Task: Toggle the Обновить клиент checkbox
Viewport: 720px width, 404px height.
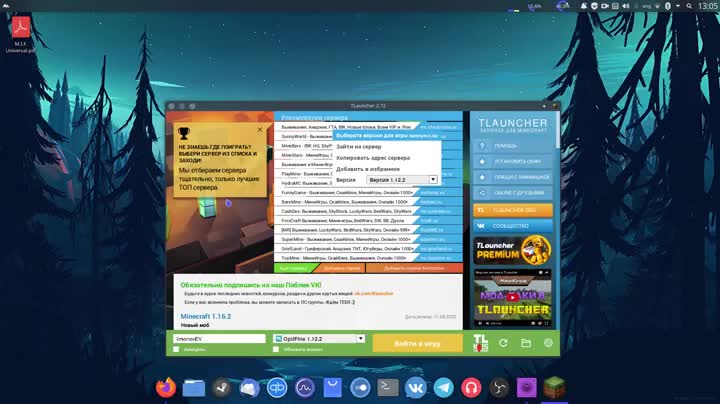Action: [276, 350]
